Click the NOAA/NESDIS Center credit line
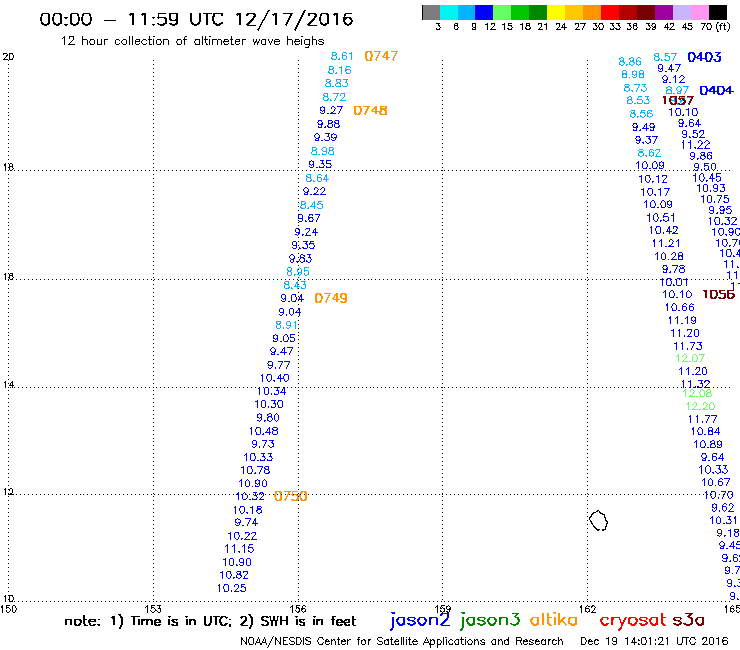 (402, 641)
